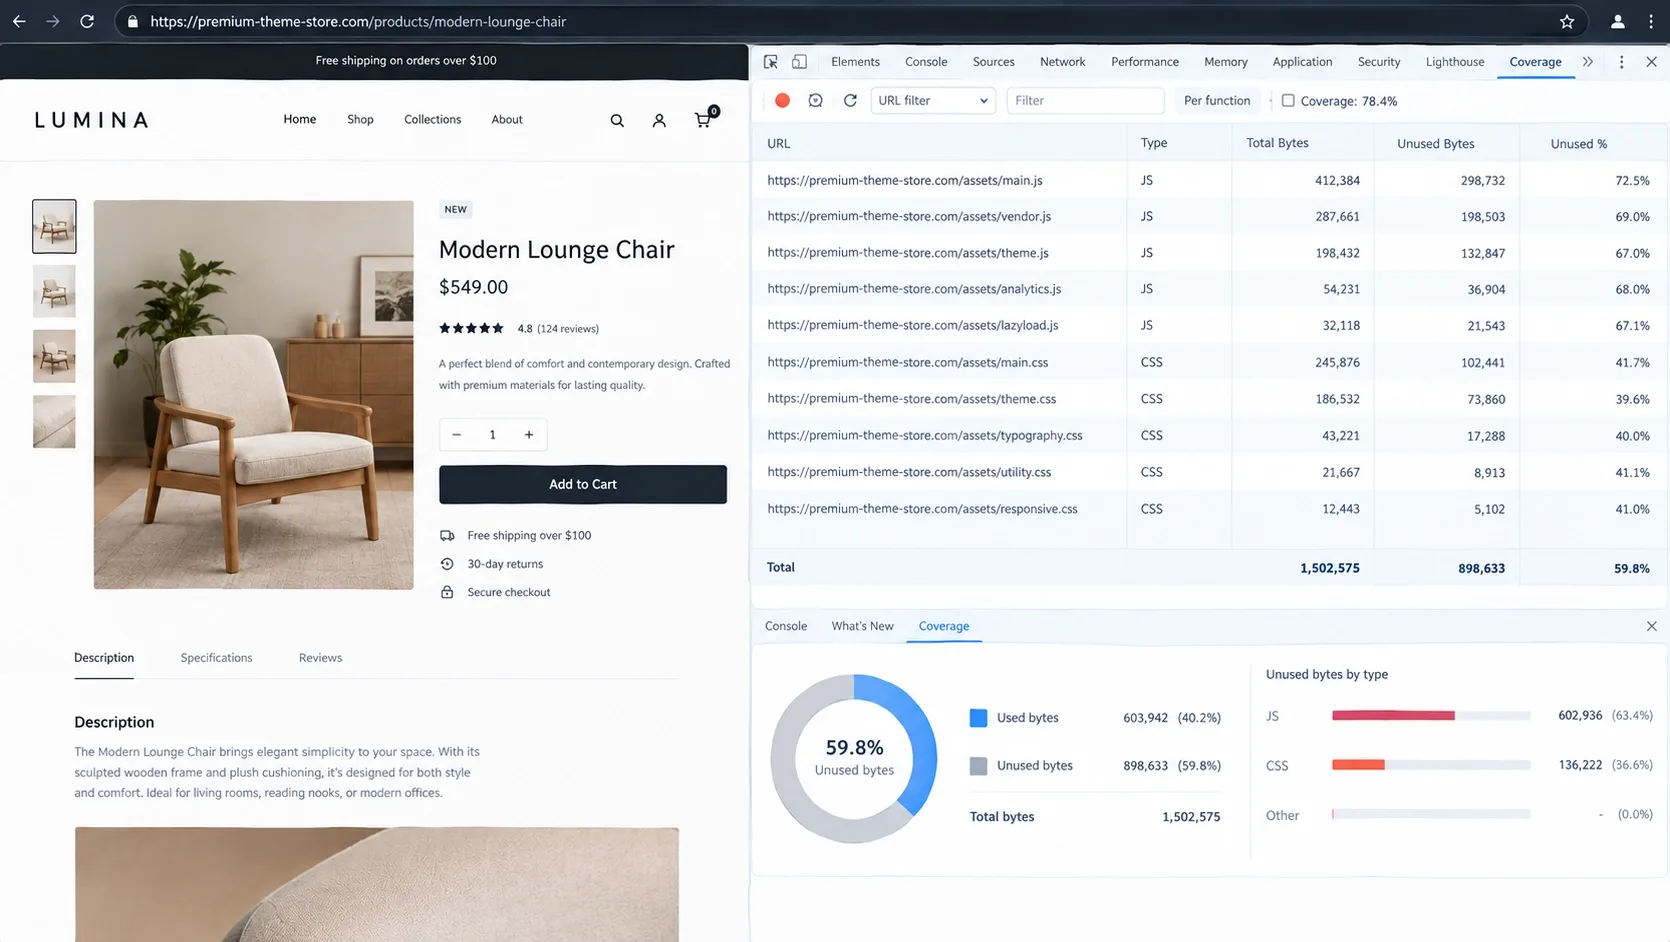Activate the DevTools inspect element picker
The height and width of the screenshot is (942, 1670).
click(x=770, y=62)
